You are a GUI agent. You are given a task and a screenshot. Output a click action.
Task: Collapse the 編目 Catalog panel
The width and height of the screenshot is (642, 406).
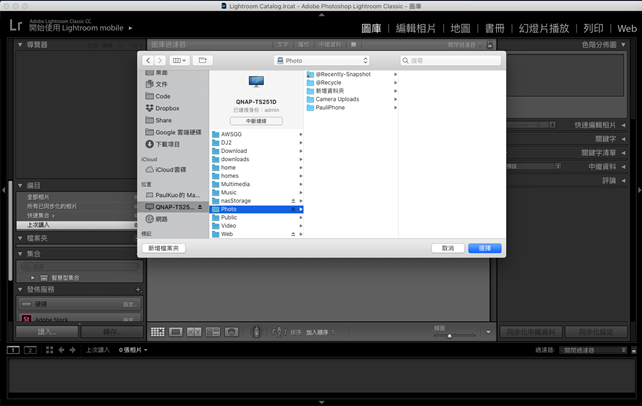pyautogui.click(x=20, y=185)
